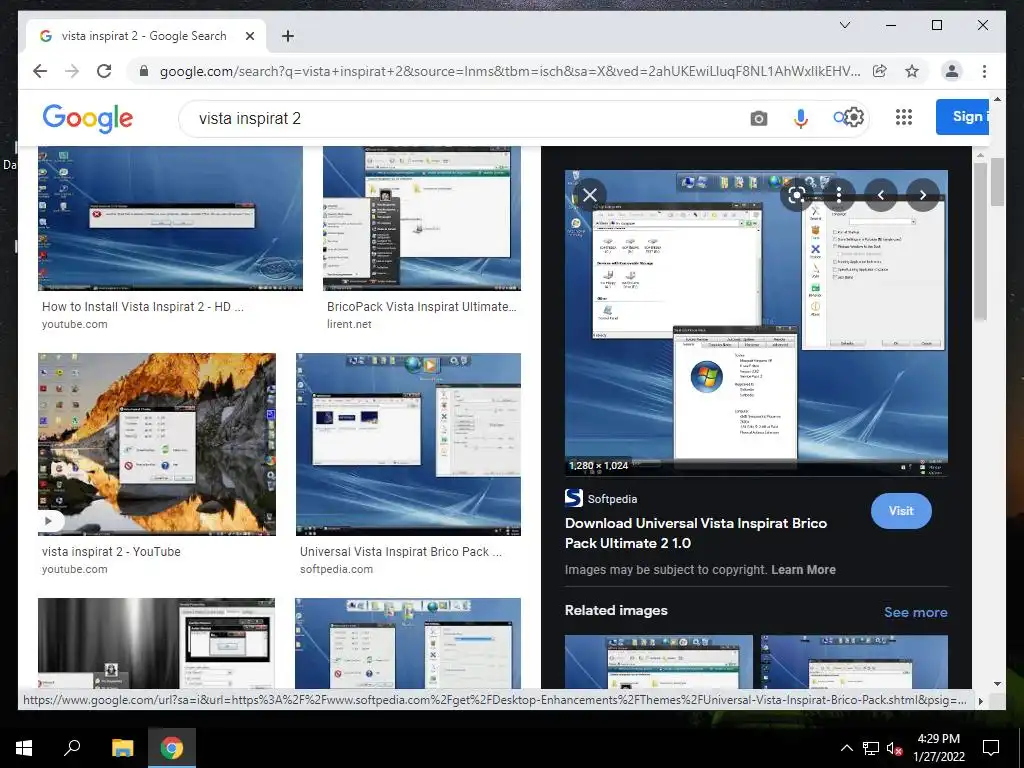Image resolution: width=1024 pixels, height=768 pixels.
Task: Click the Sign in button
Action: point(962,117)
